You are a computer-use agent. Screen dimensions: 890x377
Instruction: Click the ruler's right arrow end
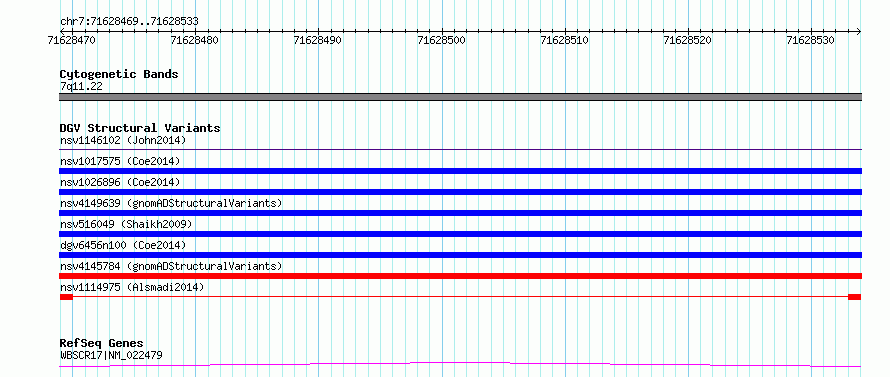click(x=858, y=31)
